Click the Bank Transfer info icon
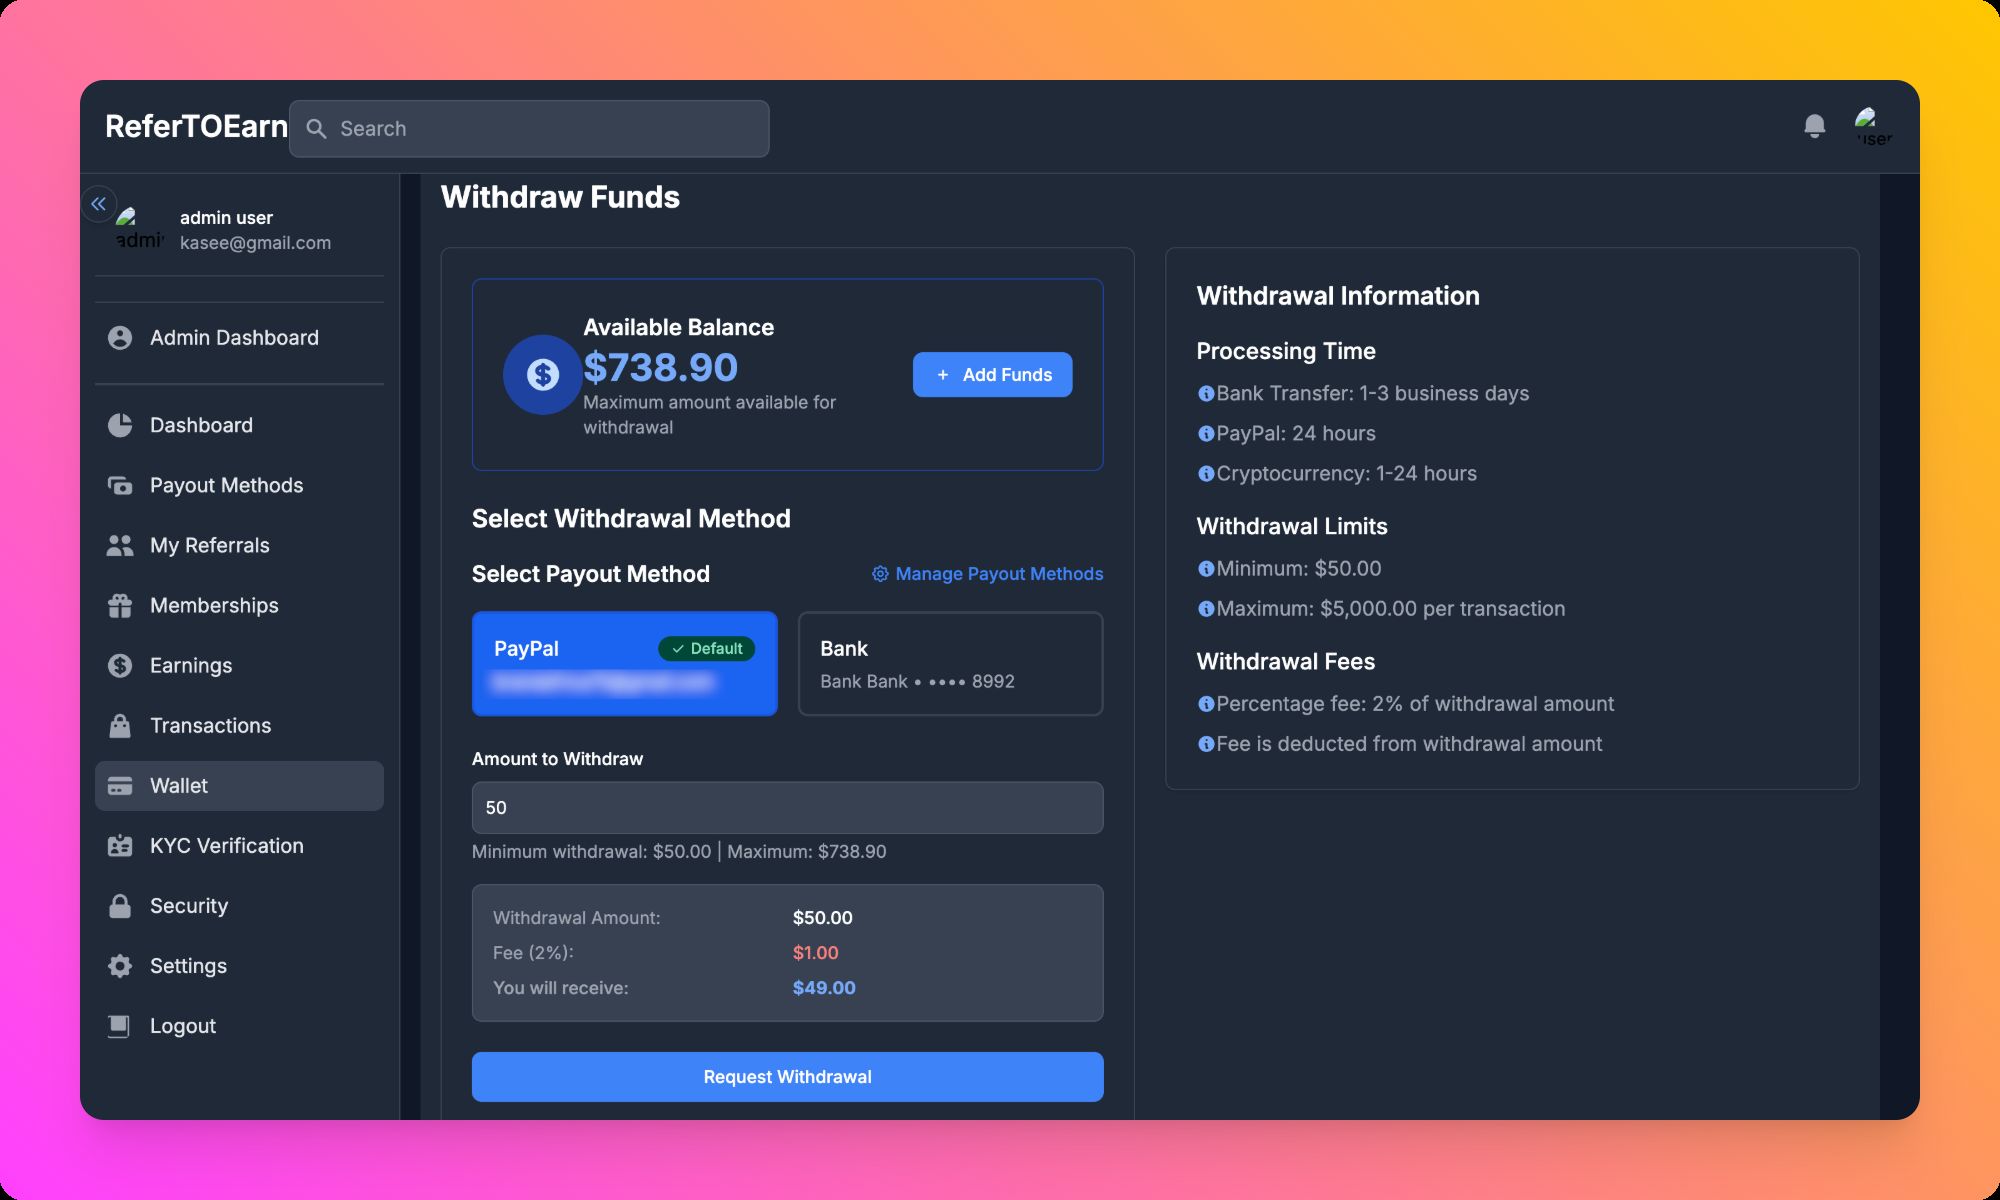This screenshot has width=2000, height=1200. pos(1206,394)
